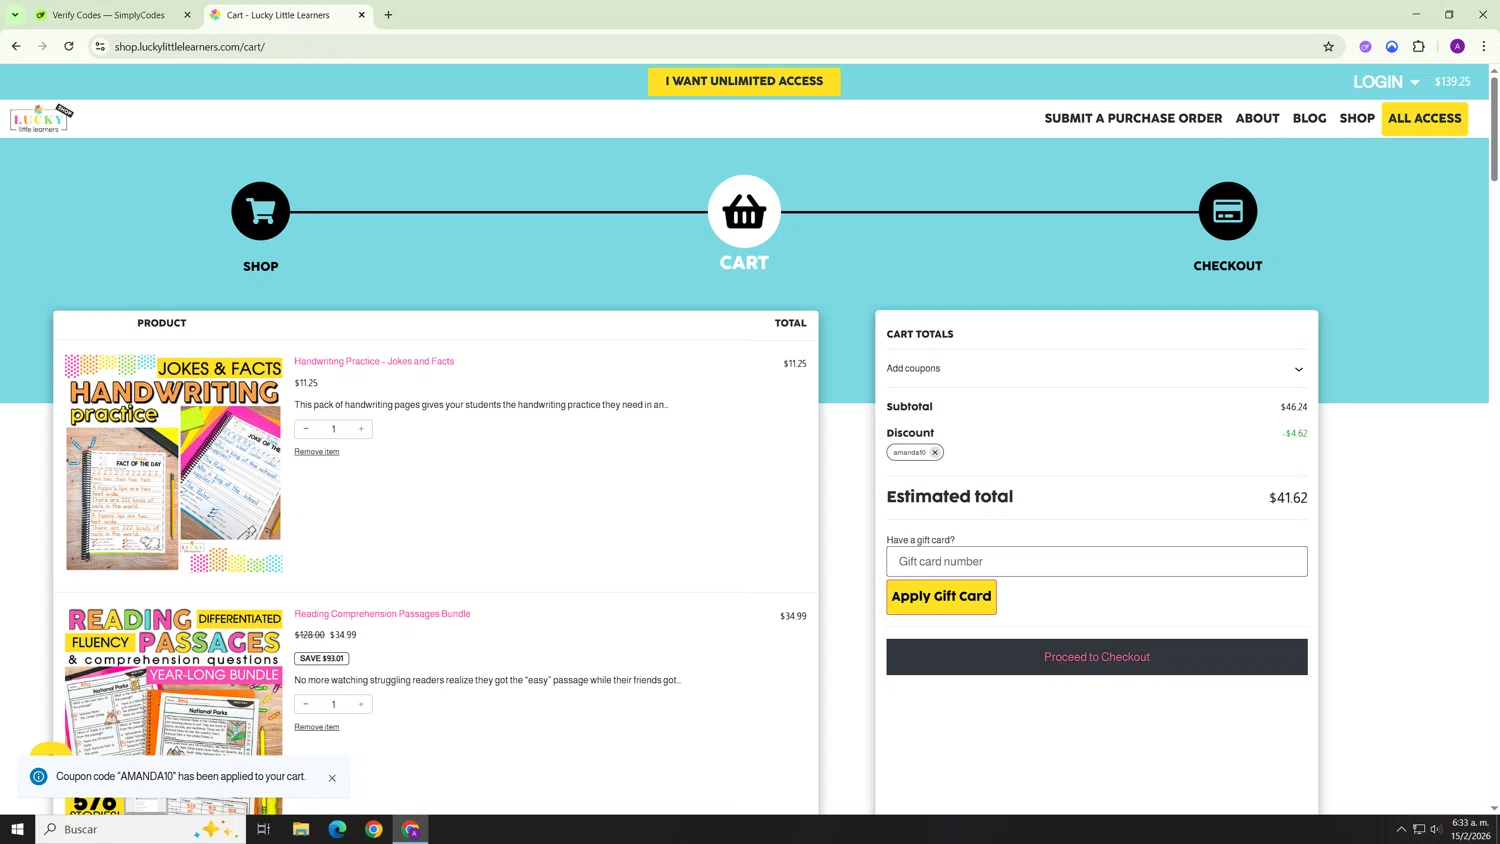The height and width of the screenshot is (844, 1500).
Task: Open the Extensions puzzle icon
Action: 1418,46
